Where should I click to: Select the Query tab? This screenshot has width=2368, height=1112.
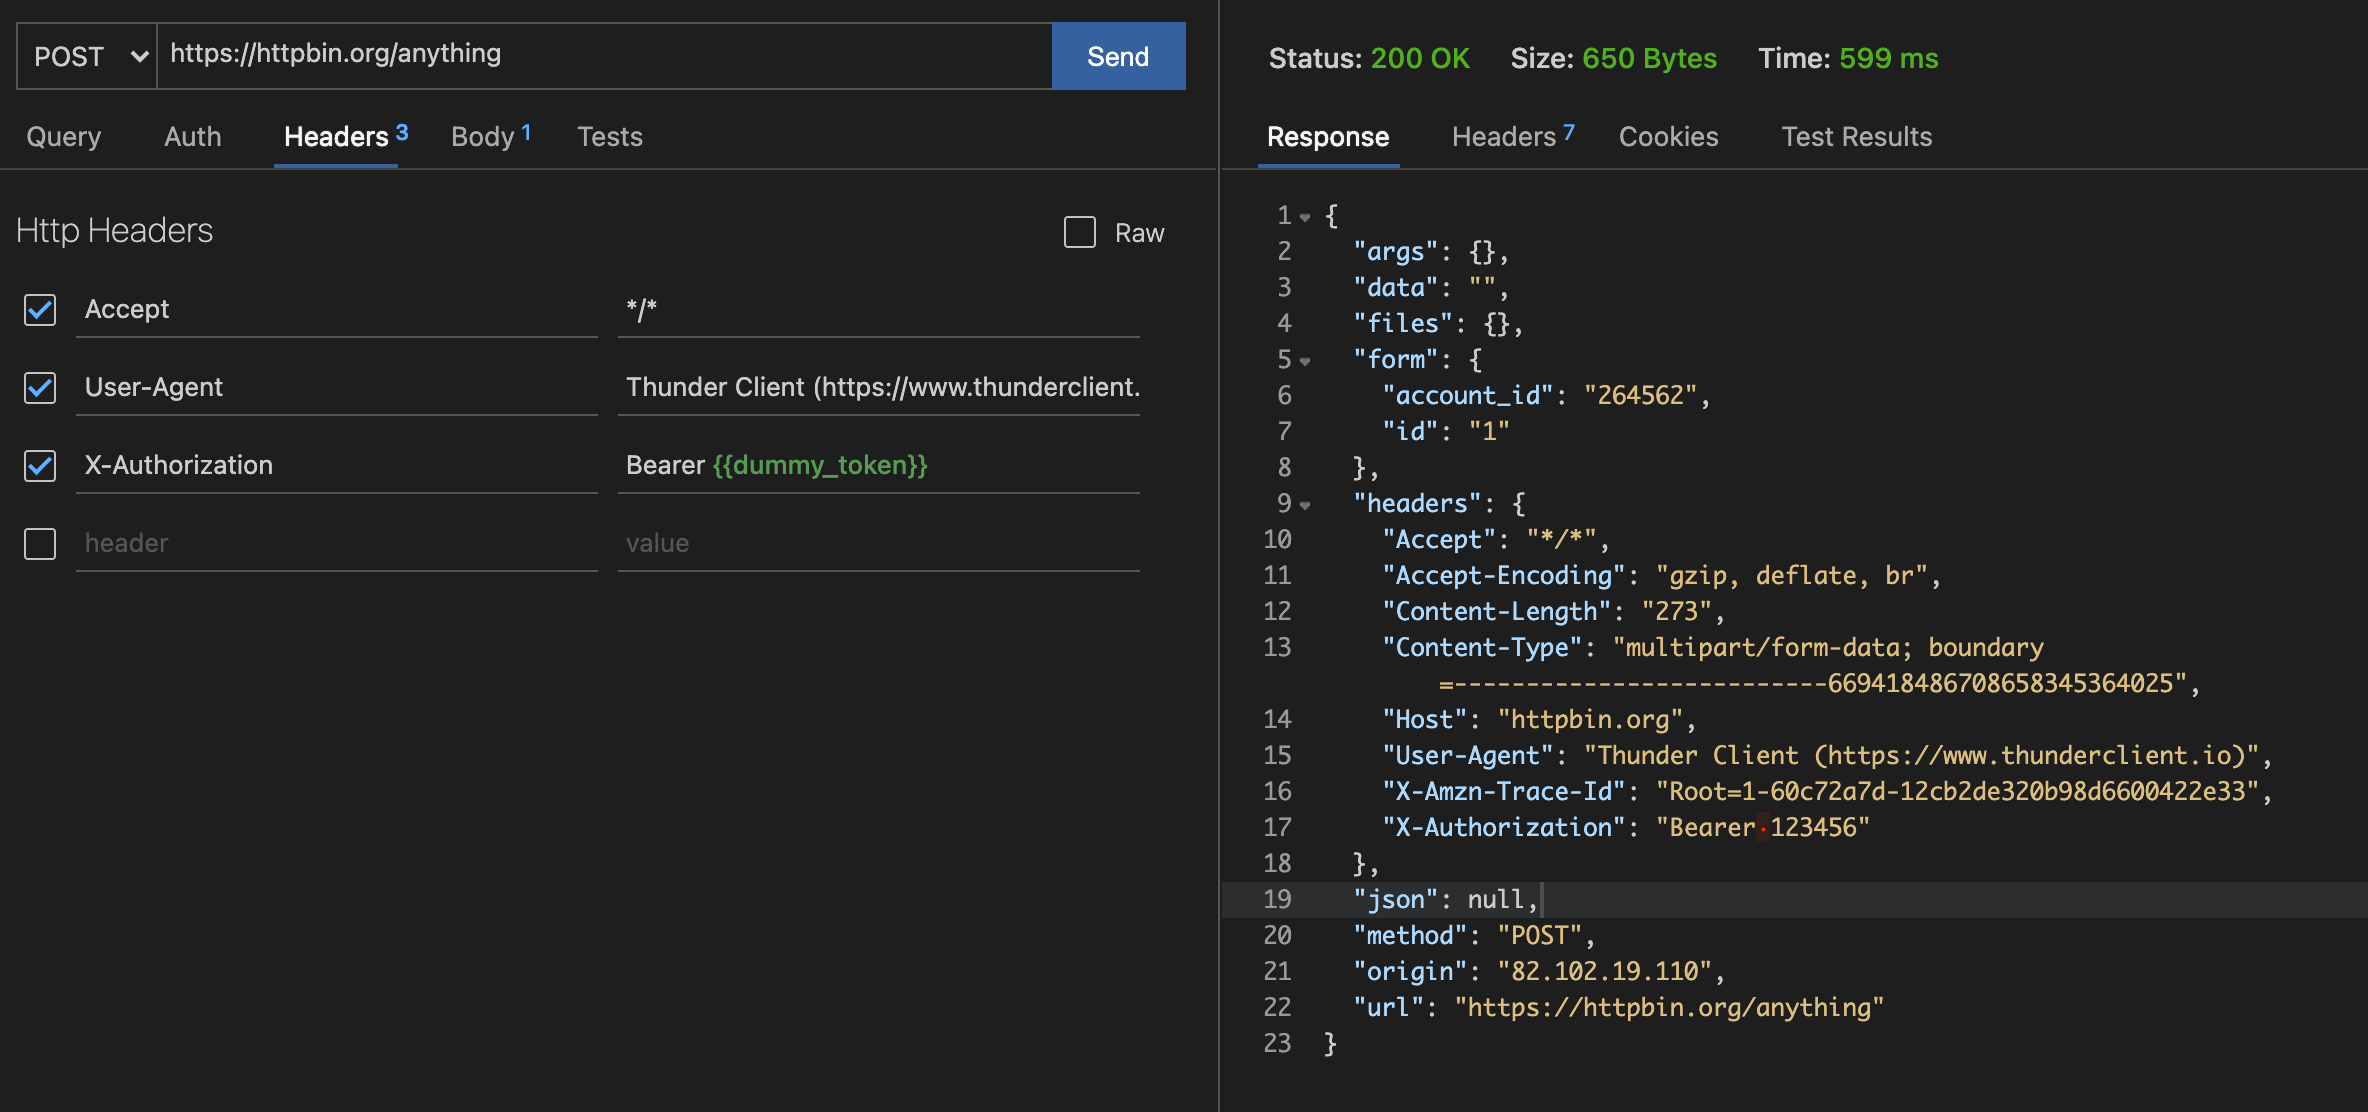(63, 137)
